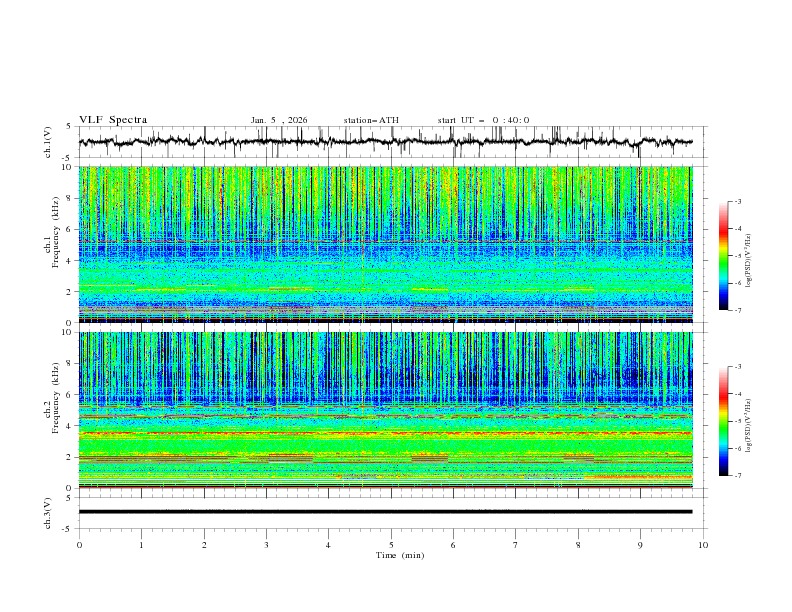Click the ch.2 color bar 'log(PSD)(V²/Hz)' label

[x=748, y=426]
